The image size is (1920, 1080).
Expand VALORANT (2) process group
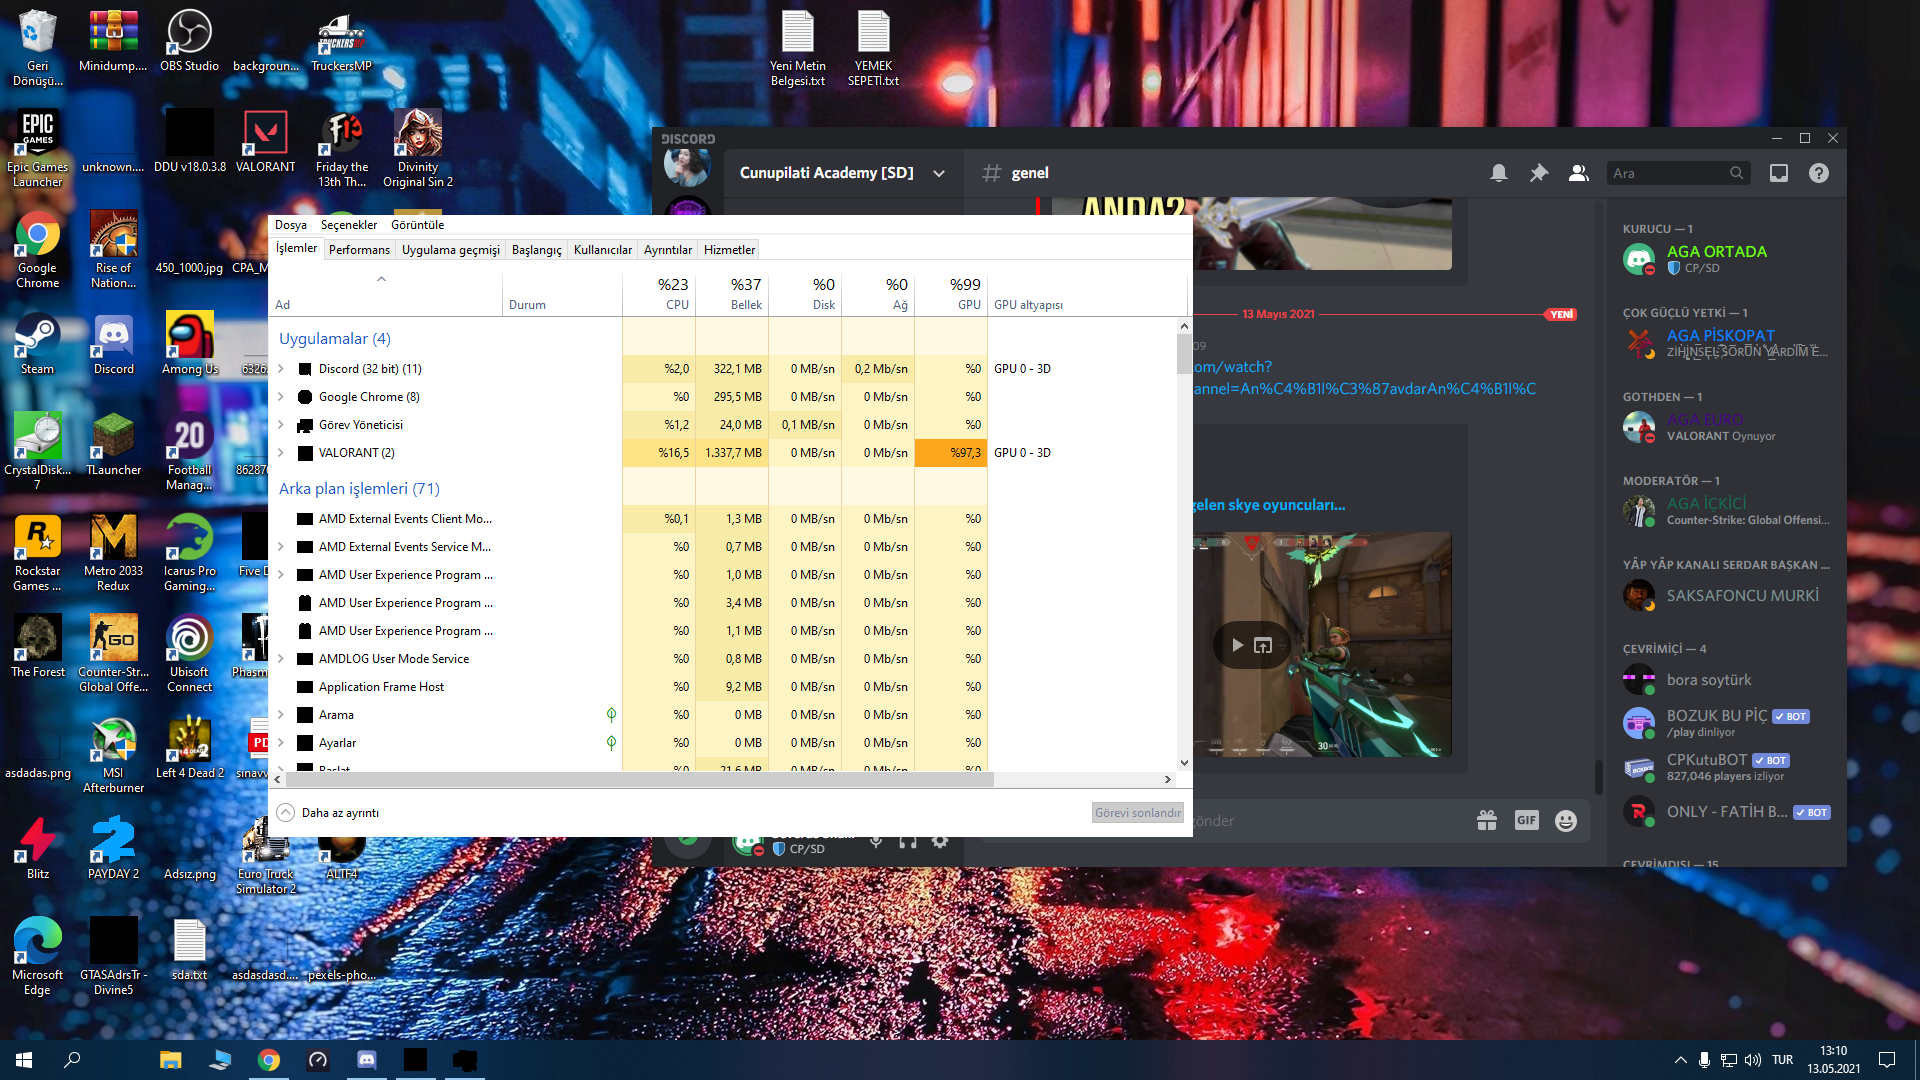pyautogui.click(x=281, y=453)
